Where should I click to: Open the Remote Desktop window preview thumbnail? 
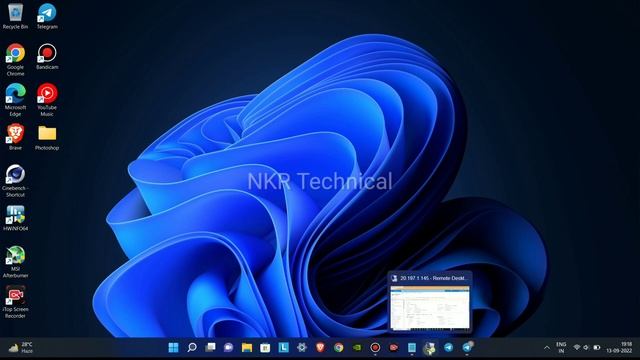pos(430,308)
